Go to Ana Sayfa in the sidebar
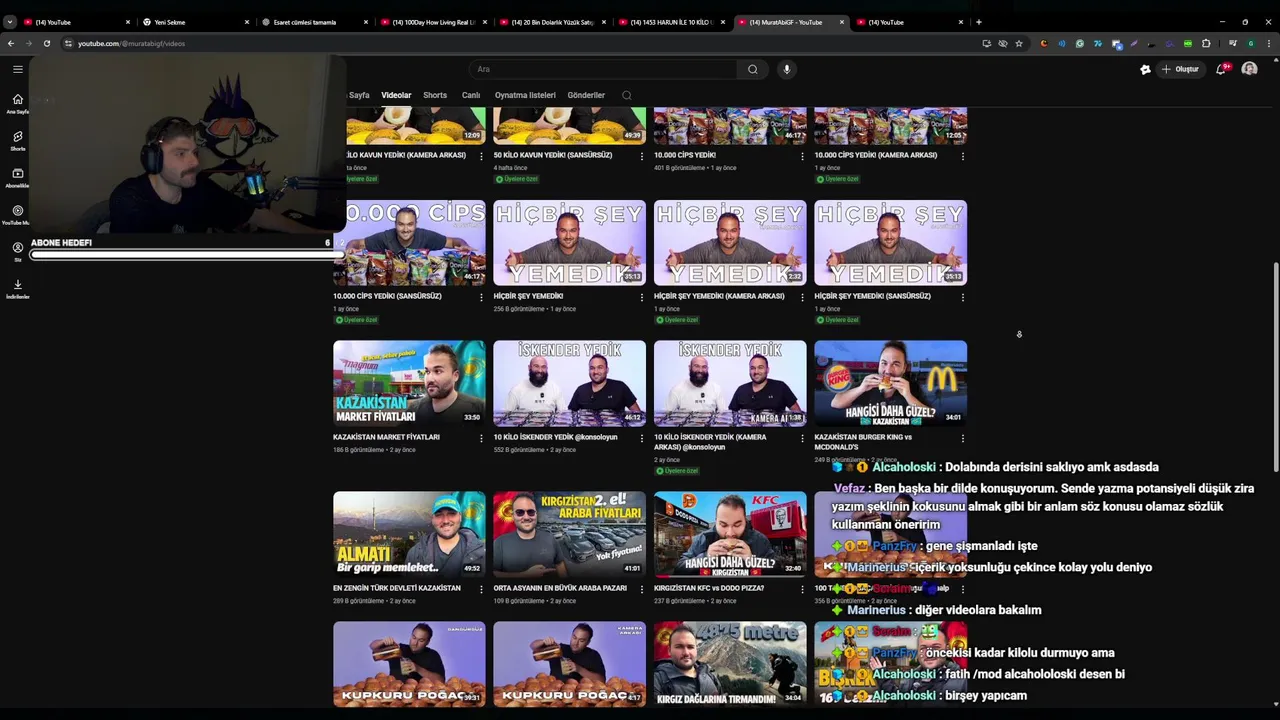 click(x=17, y=104)
